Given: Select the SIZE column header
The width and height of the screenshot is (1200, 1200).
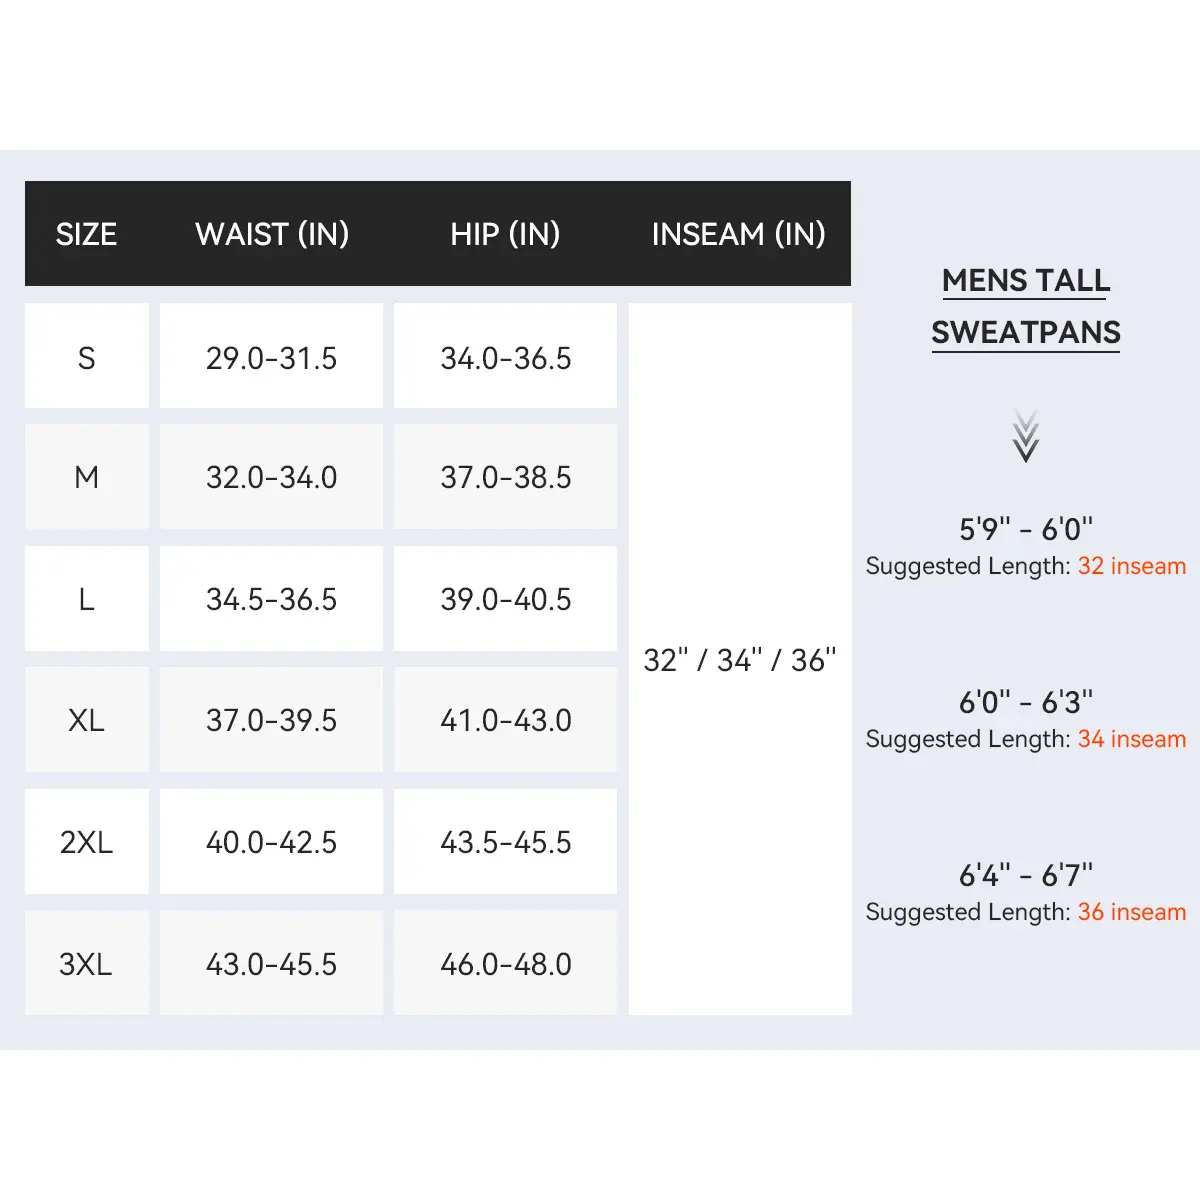Looking at the screenshot, I should 86,234.
